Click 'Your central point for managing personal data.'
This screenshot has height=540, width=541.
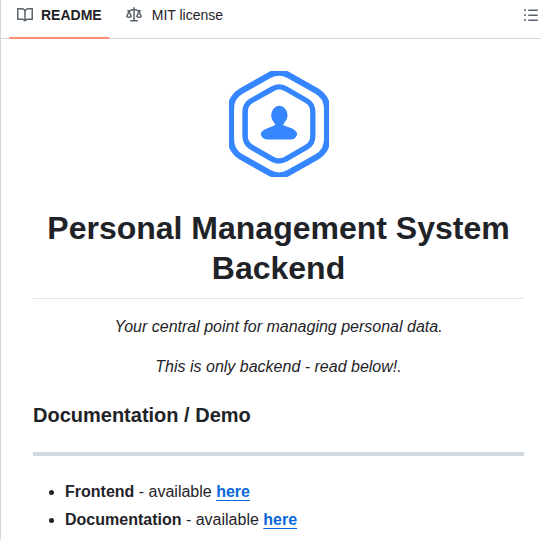coord(278,326)
